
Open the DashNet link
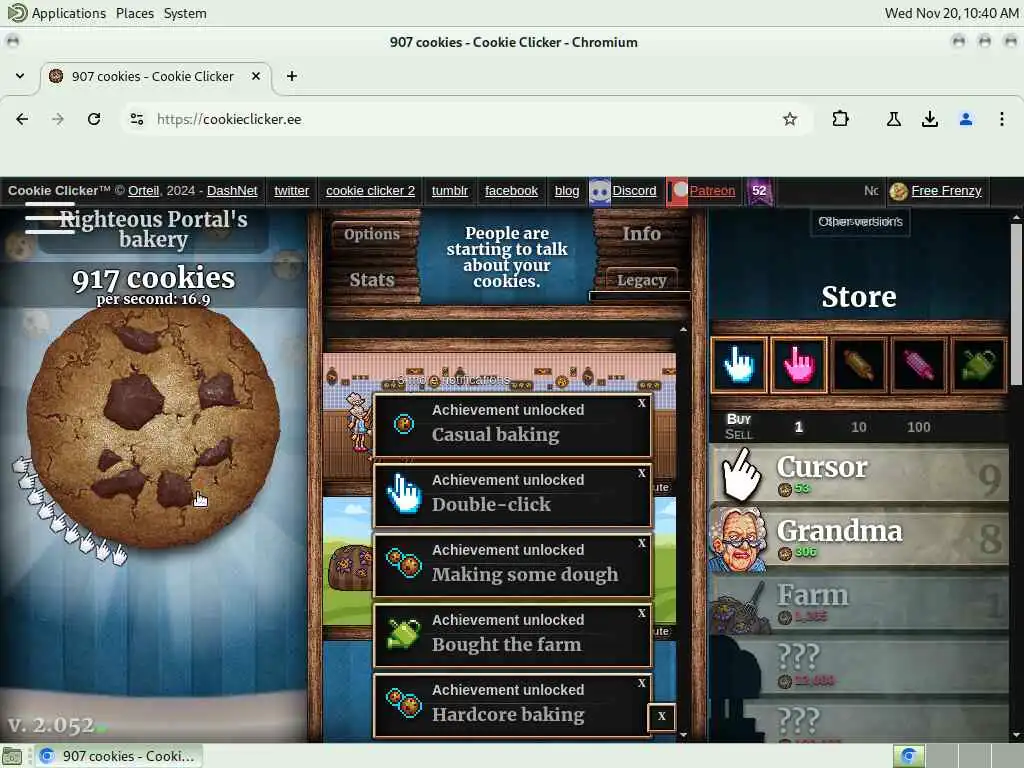(x=232, y=191)
